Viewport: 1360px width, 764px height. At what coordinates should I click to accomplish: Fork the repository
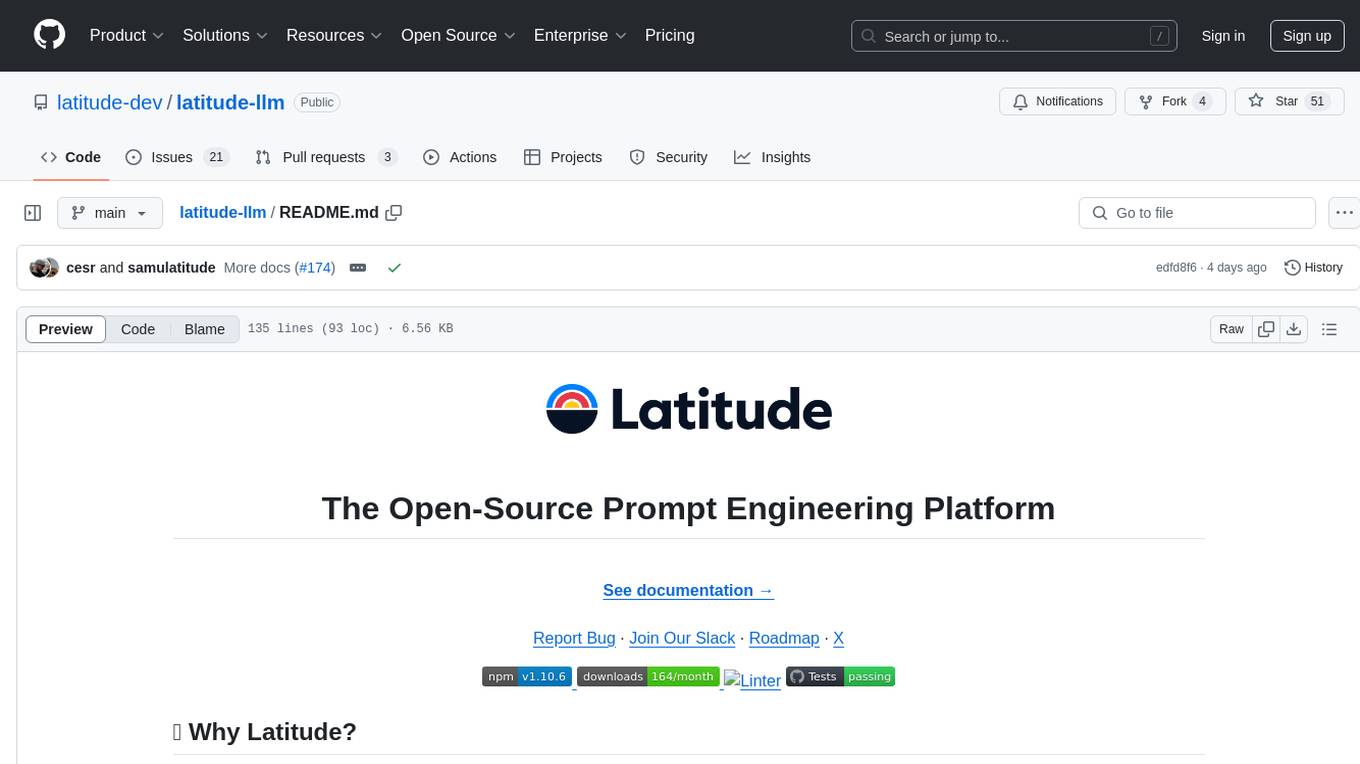(x=1175, y=102)
